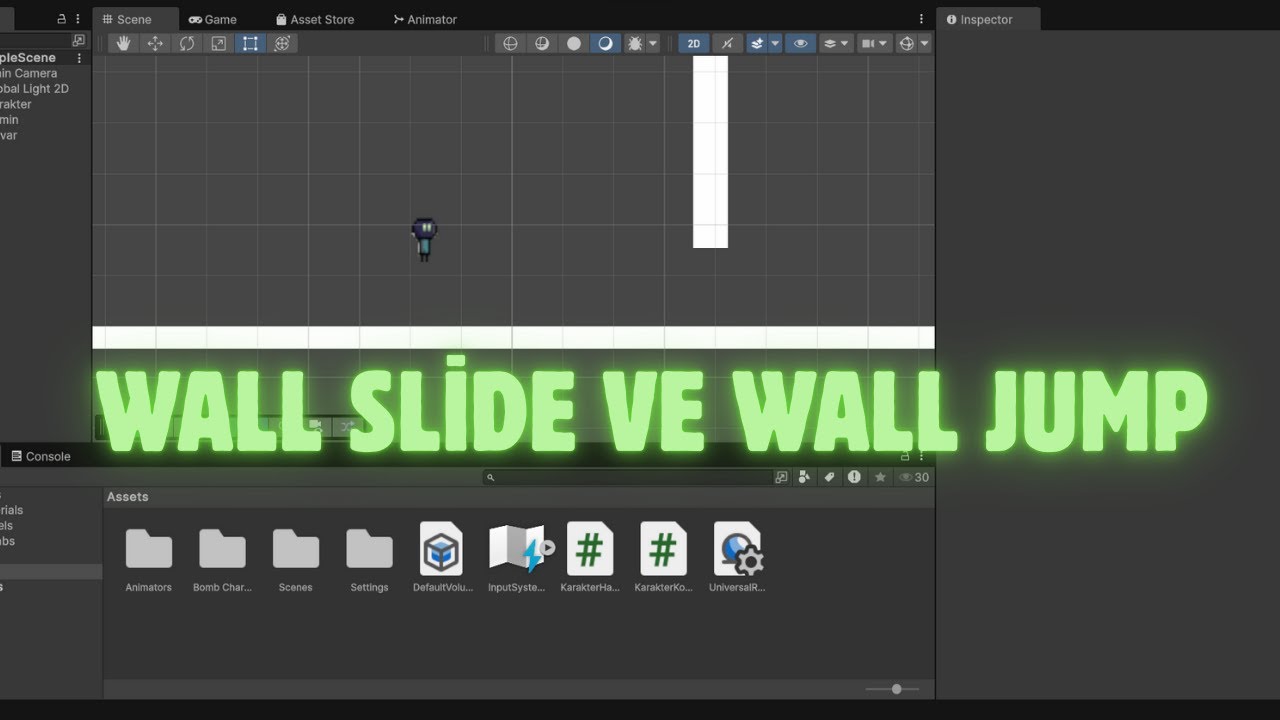This screenshot has height=720, width=1280.
Task: Select Duvar object in Hierarchy
Action: pyautogui.click(x=9, y=135)
